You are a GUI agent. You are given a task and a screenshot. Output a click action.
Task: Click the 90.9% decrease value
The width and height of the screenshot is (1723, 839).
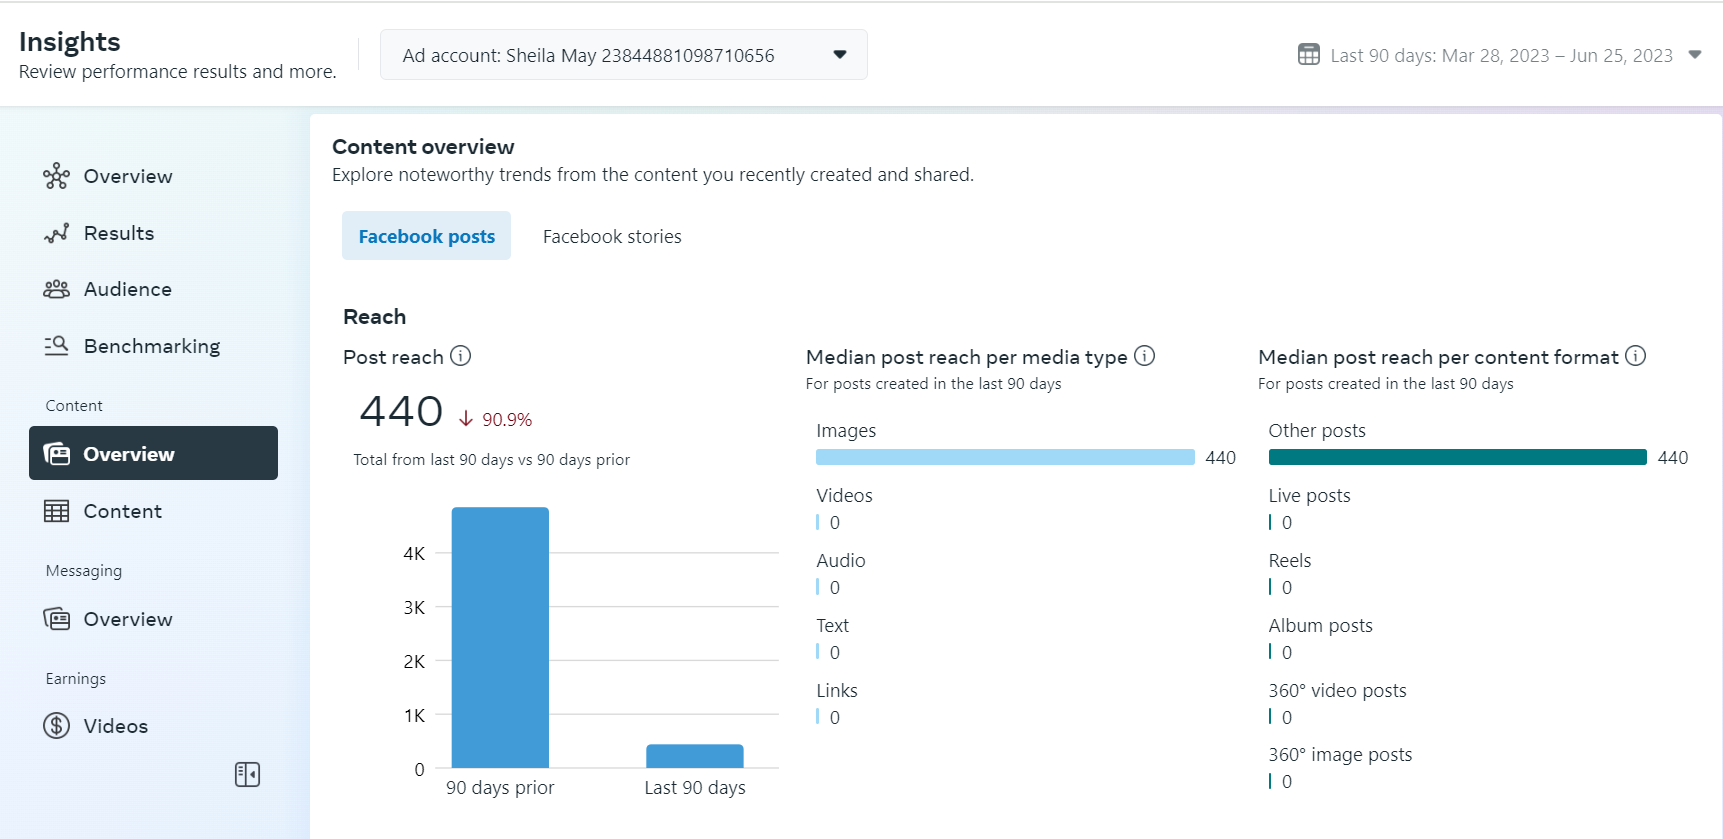507,420
